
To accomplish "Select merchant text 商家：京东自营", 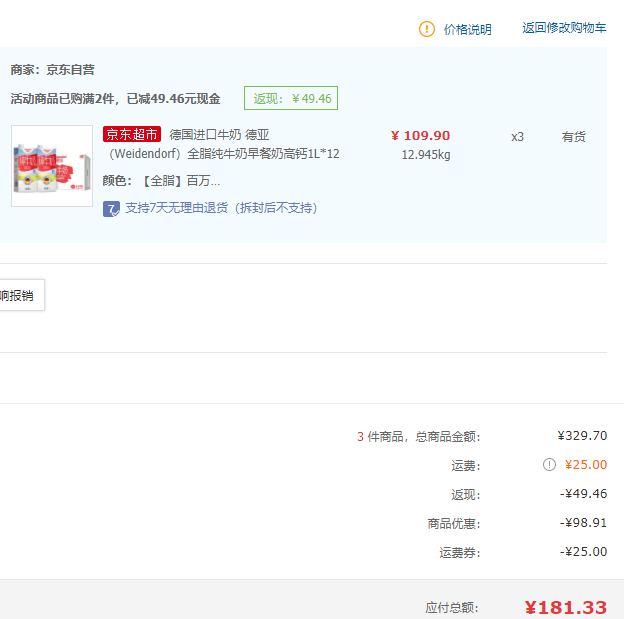I will pyautogui.click(x=53, y=70).
